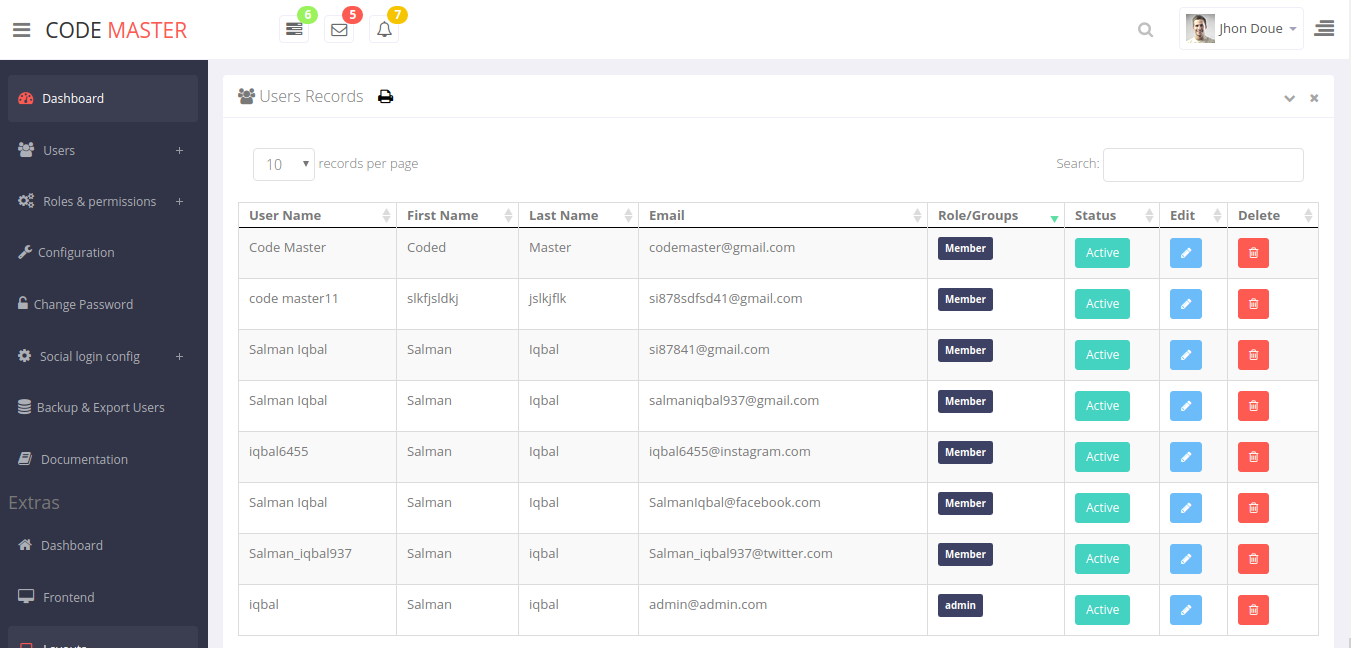Open the right sidebar toggle icon in header
Screen dimensions: 1351x648
tap(1325, 29)
